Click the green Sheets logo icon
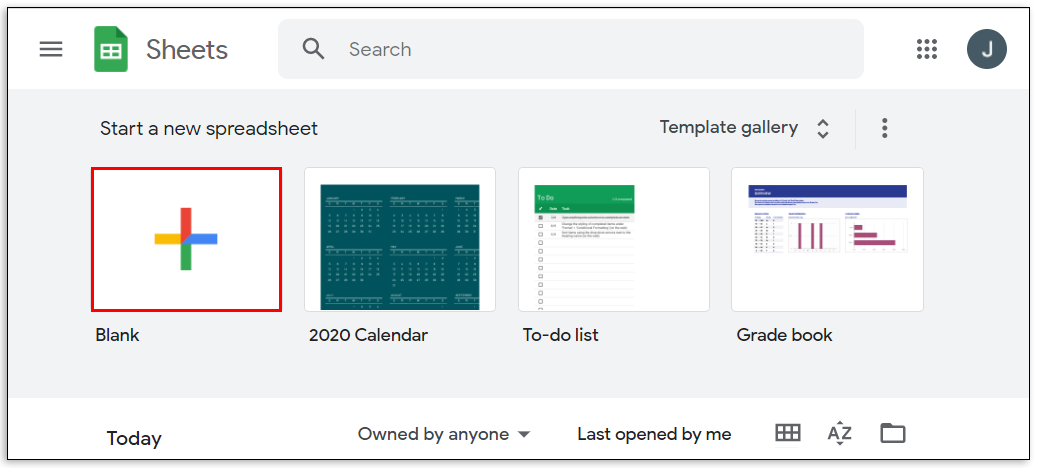 [111, 49]
